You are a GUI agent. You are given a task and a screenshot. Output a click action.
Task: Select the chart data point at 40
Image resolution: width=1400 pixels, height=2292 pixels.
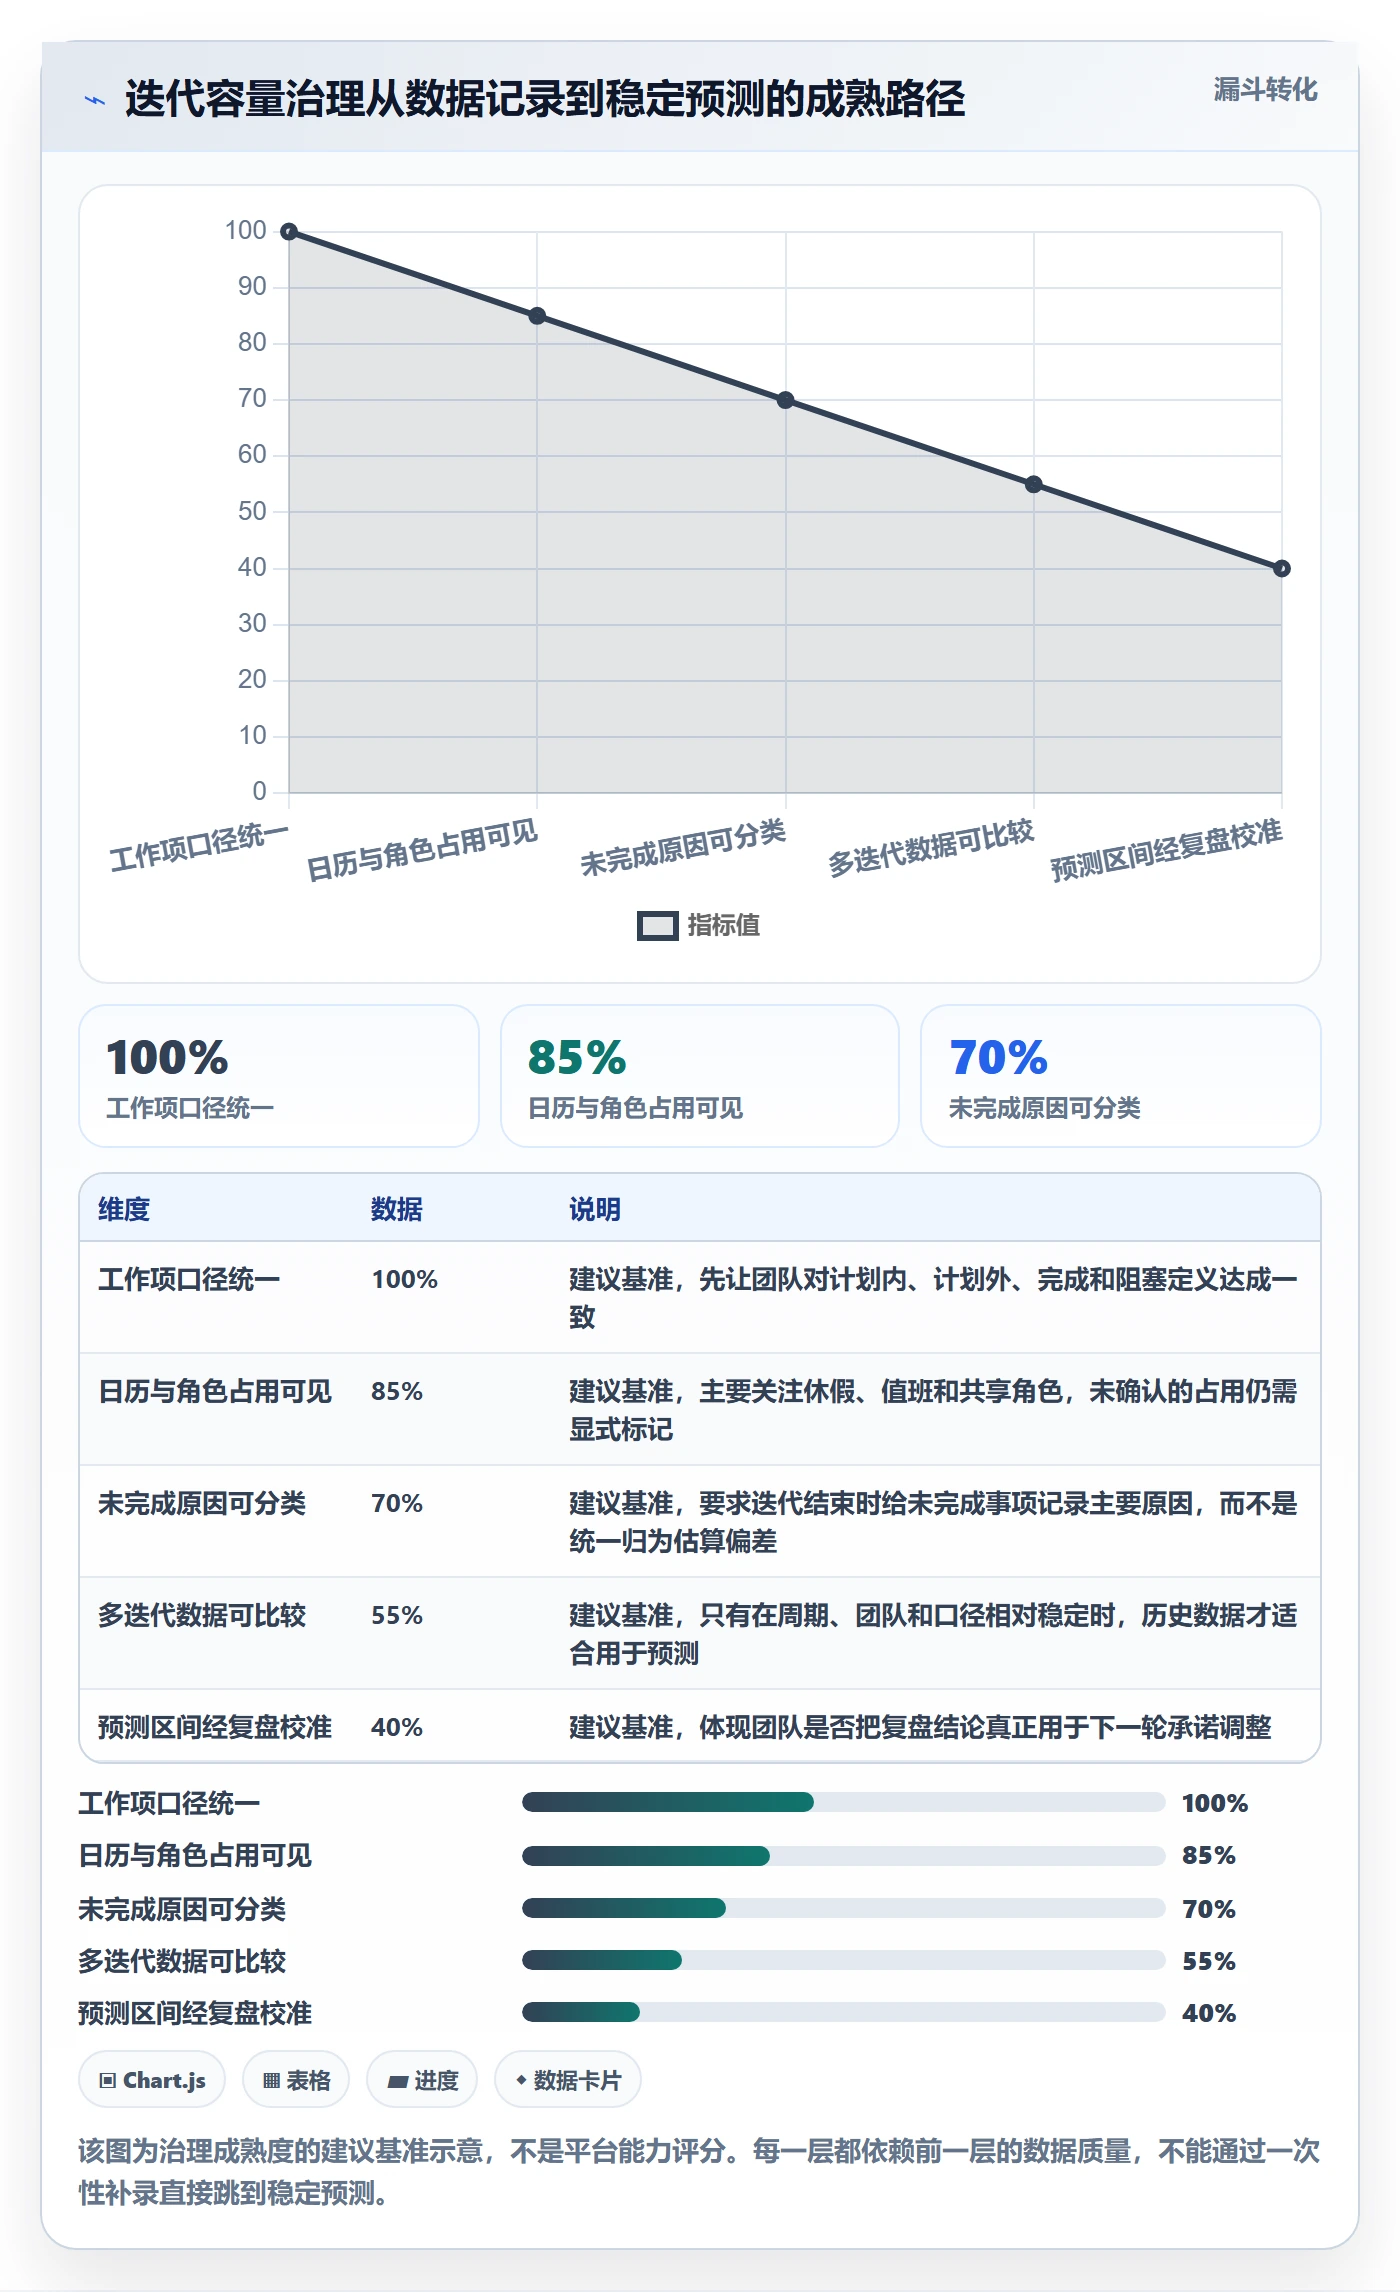click(x=1282, y=569)
